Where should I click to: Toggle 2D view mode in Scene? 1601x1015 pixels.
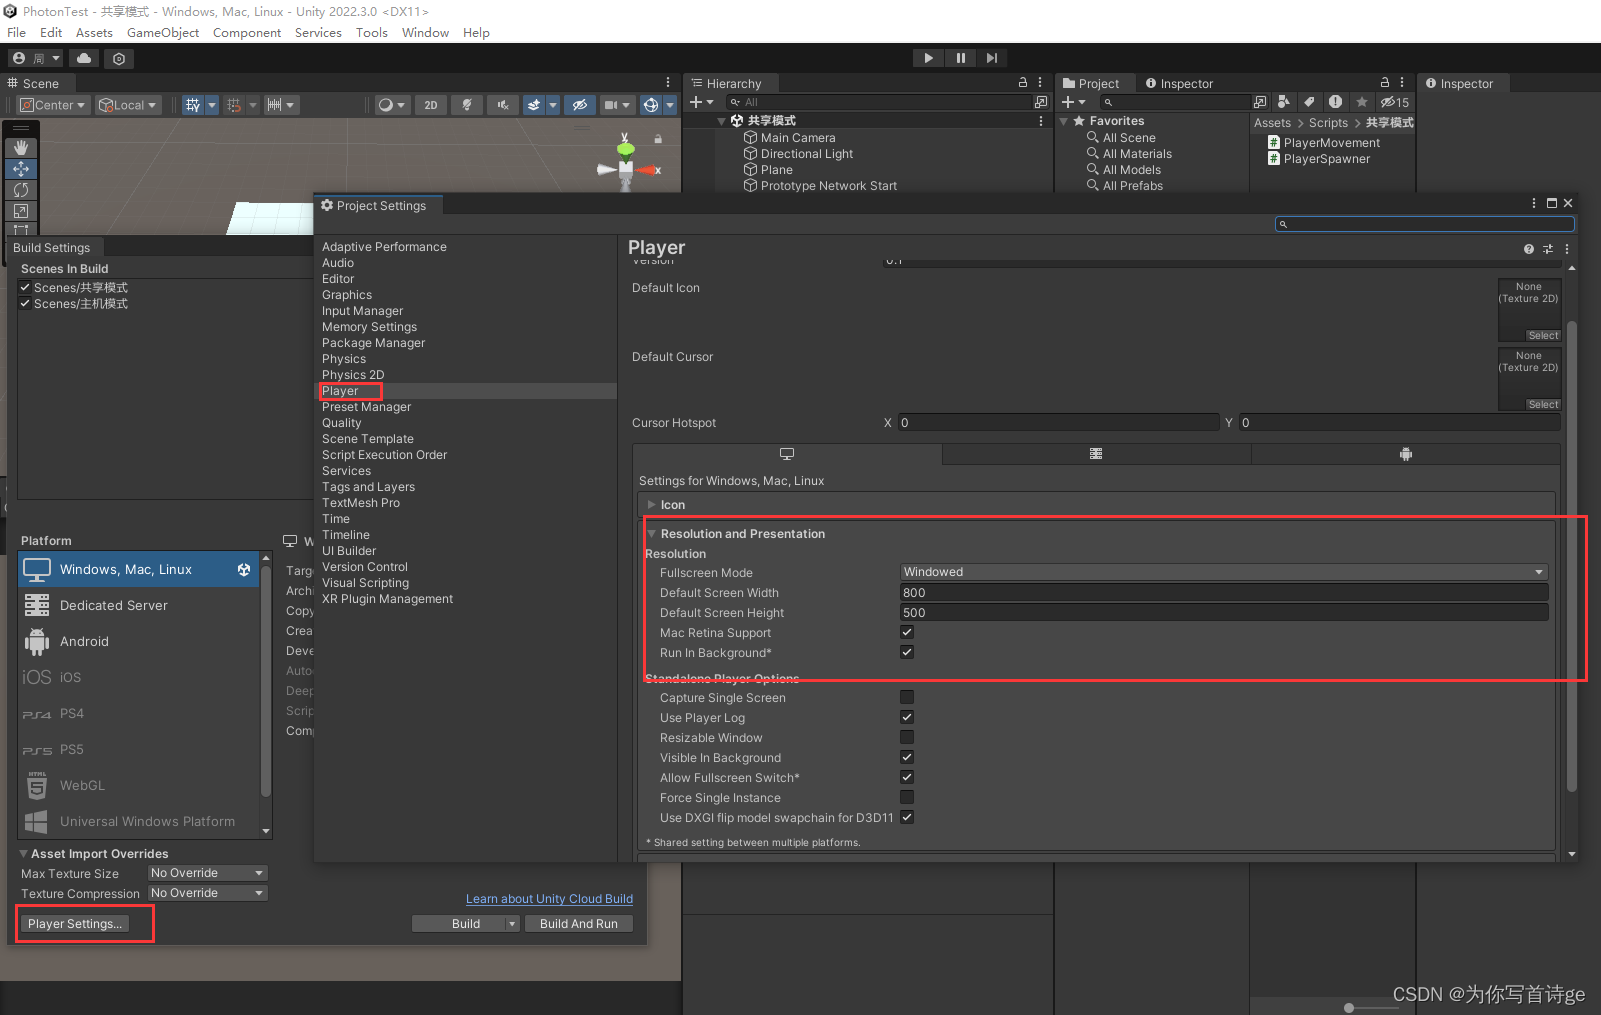click(x=431, y=105)
